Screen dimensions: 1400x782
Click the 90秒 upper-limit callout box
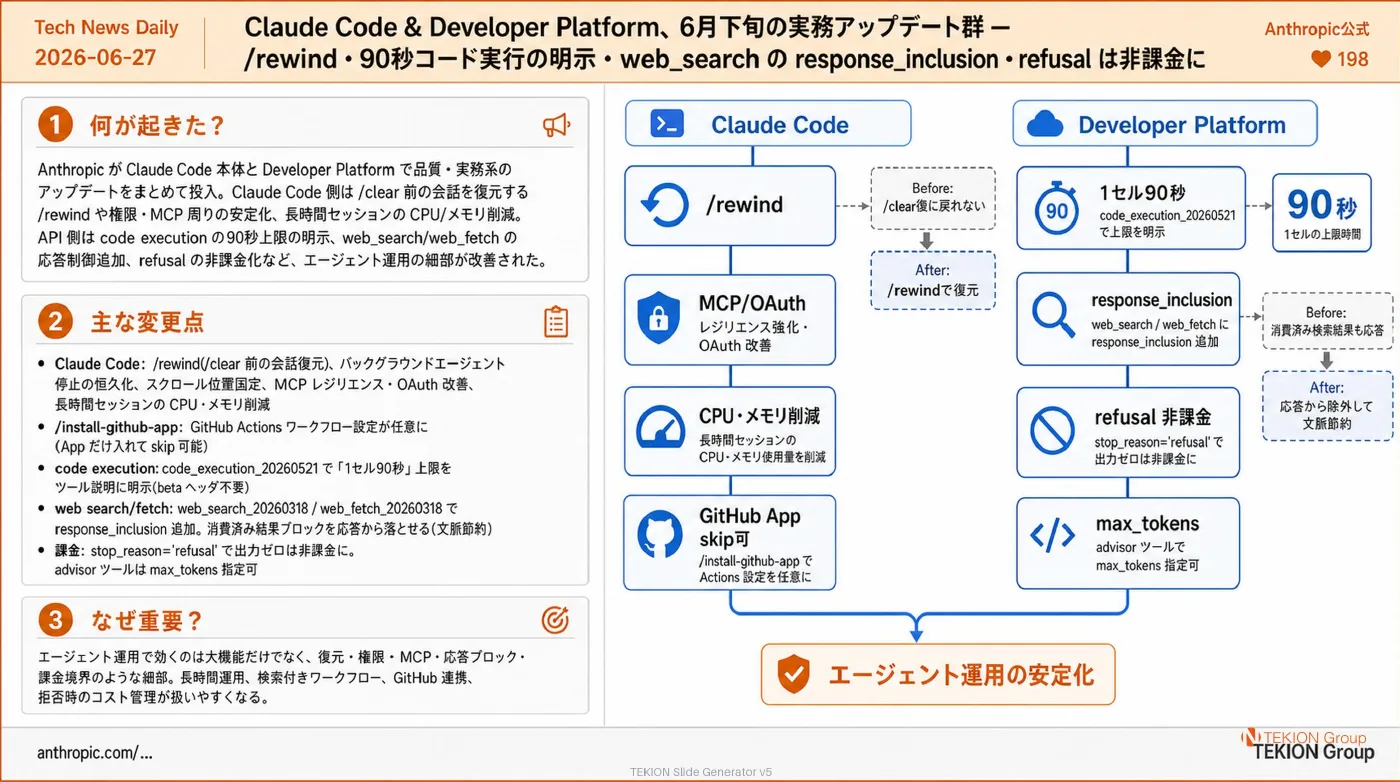[x=1322, y=212]
